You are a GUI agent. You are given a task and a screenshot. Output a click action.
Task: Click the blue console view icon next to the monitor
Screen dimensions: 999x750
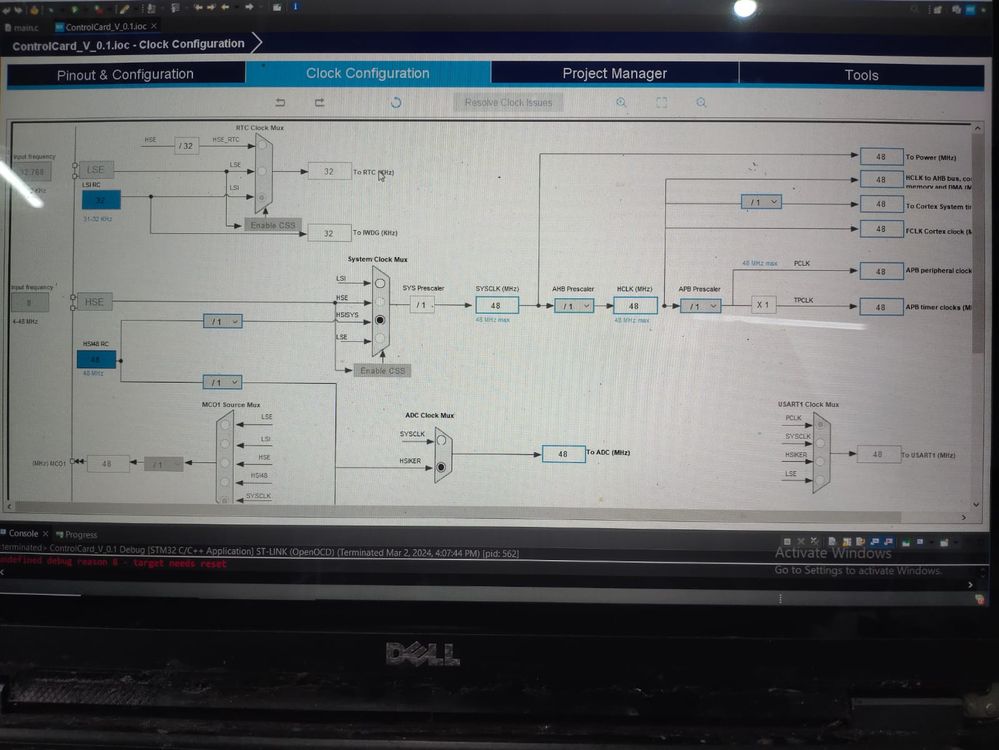[920, 542]
